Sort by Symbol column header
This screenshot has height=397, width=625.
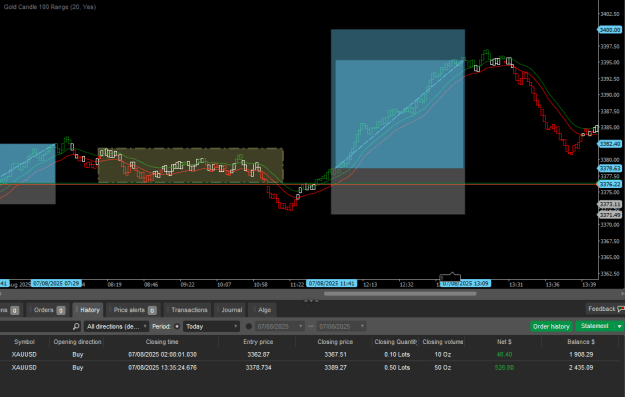click(x=24, y=342)
